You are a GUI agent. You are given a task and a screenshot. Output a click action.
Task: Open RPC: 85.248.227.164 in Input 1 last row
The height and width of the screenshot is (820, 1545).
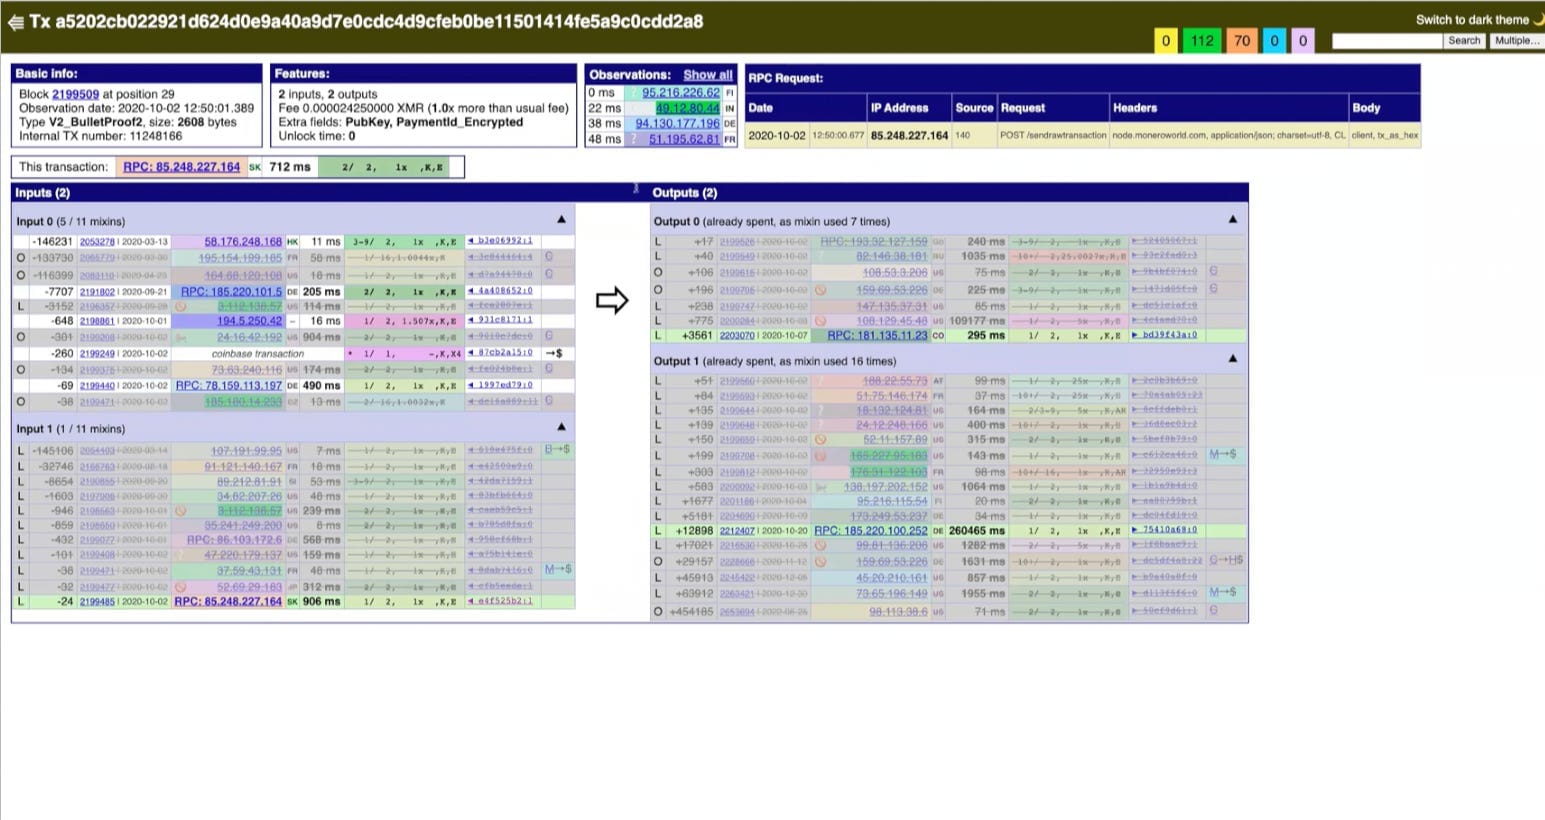228,602
